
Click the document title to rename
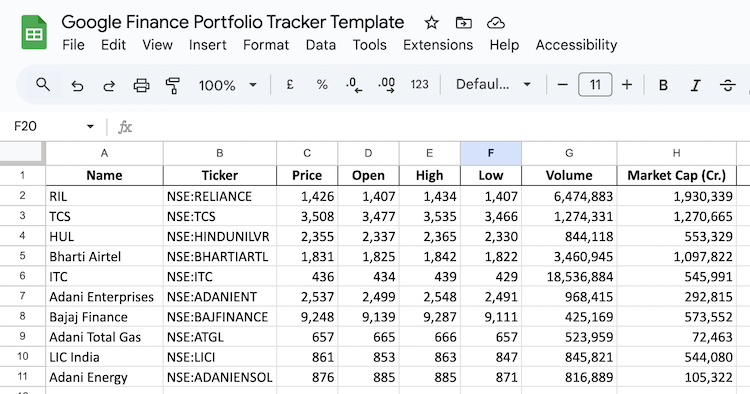(x=233, y=22)
